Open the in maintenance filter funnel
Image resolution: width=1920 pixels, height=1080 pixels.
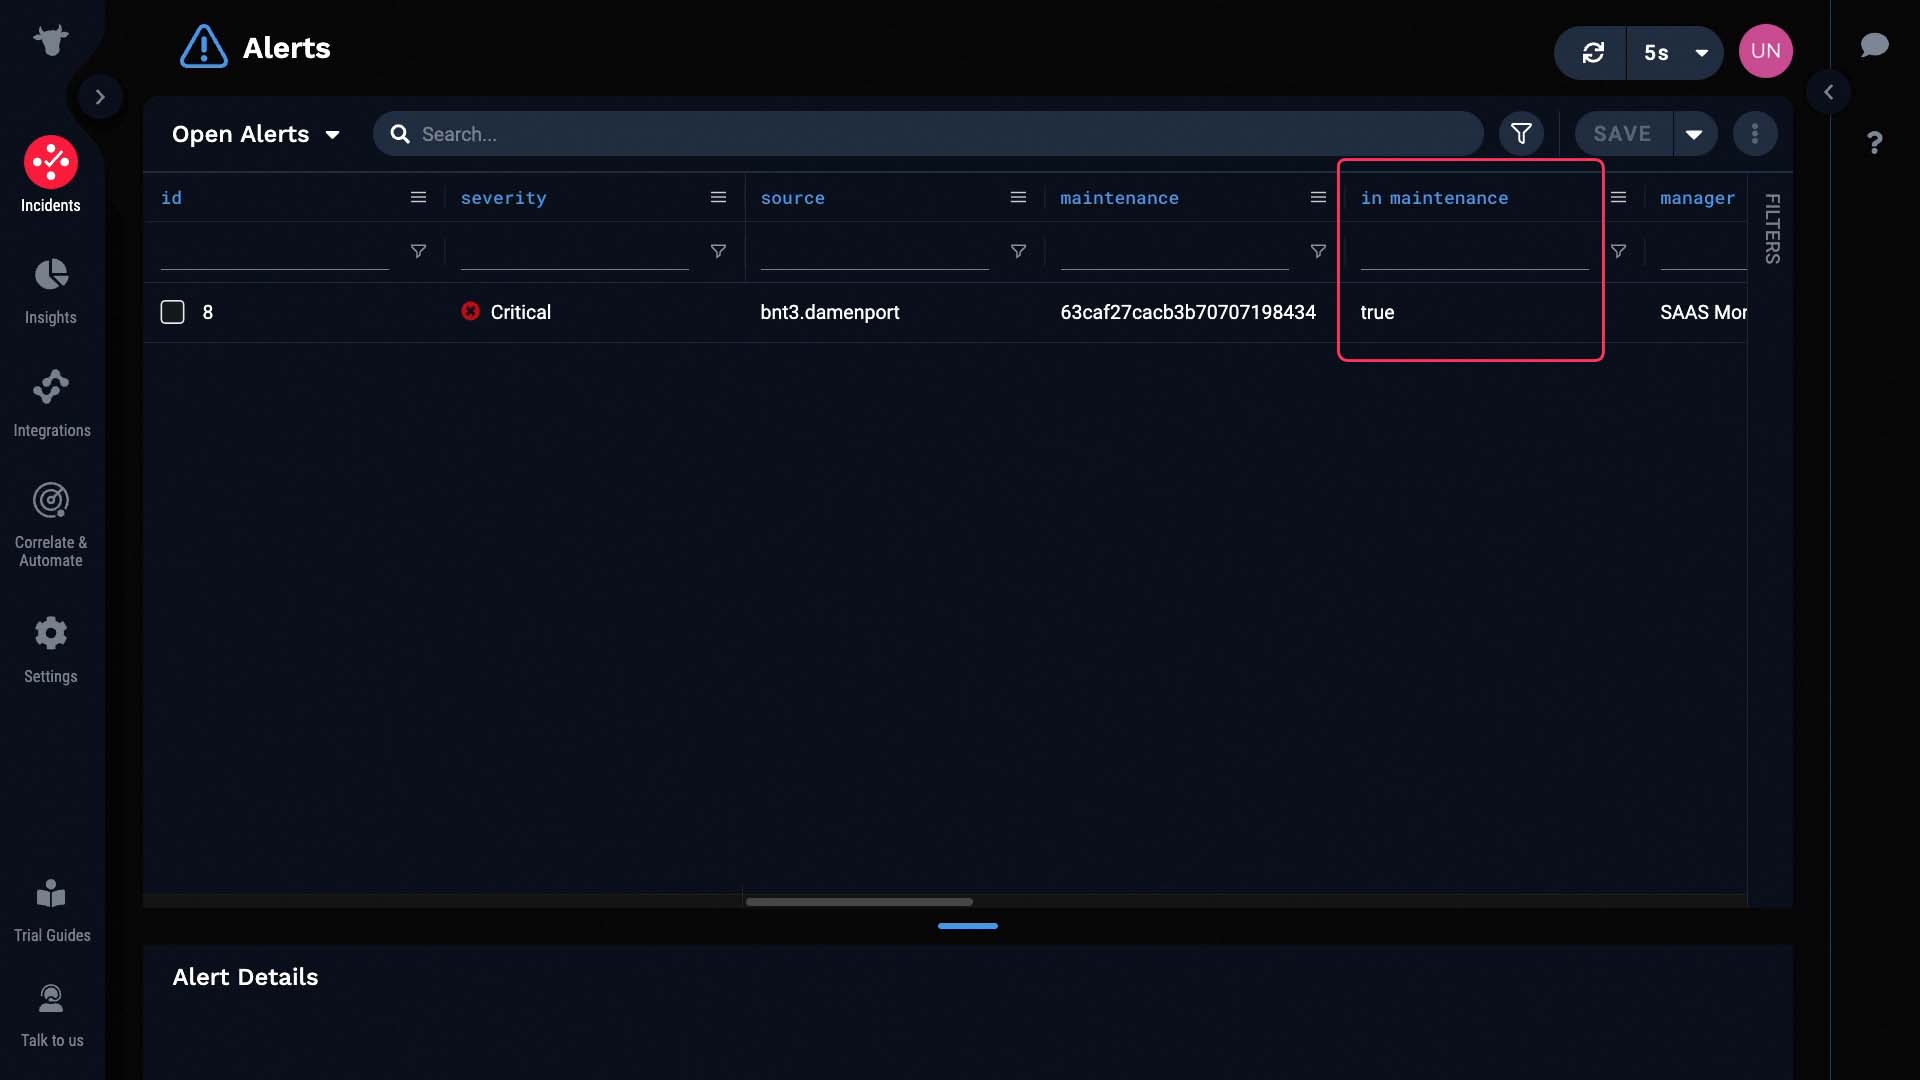pyautogui.click(x=1618, y=251)
